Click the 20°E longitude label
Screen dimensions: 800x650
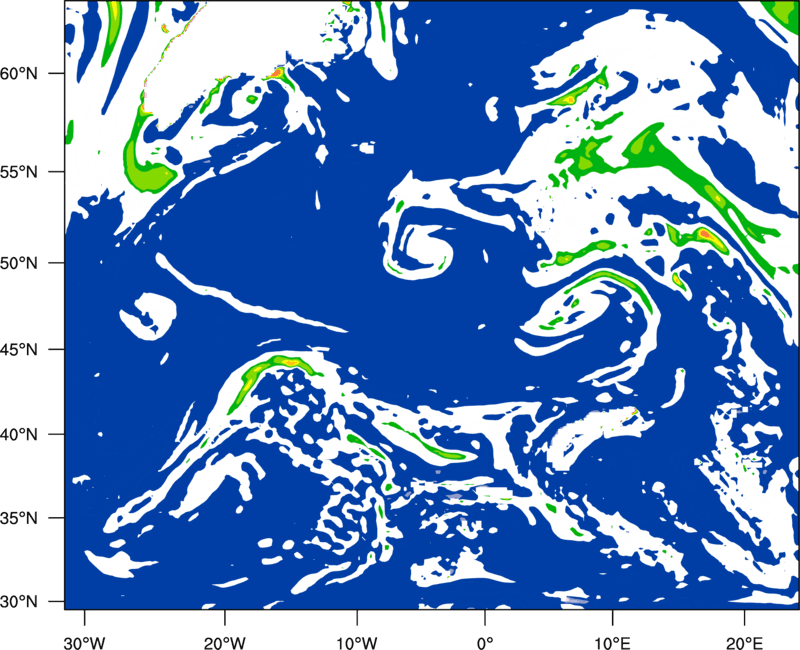pos(744,643)
